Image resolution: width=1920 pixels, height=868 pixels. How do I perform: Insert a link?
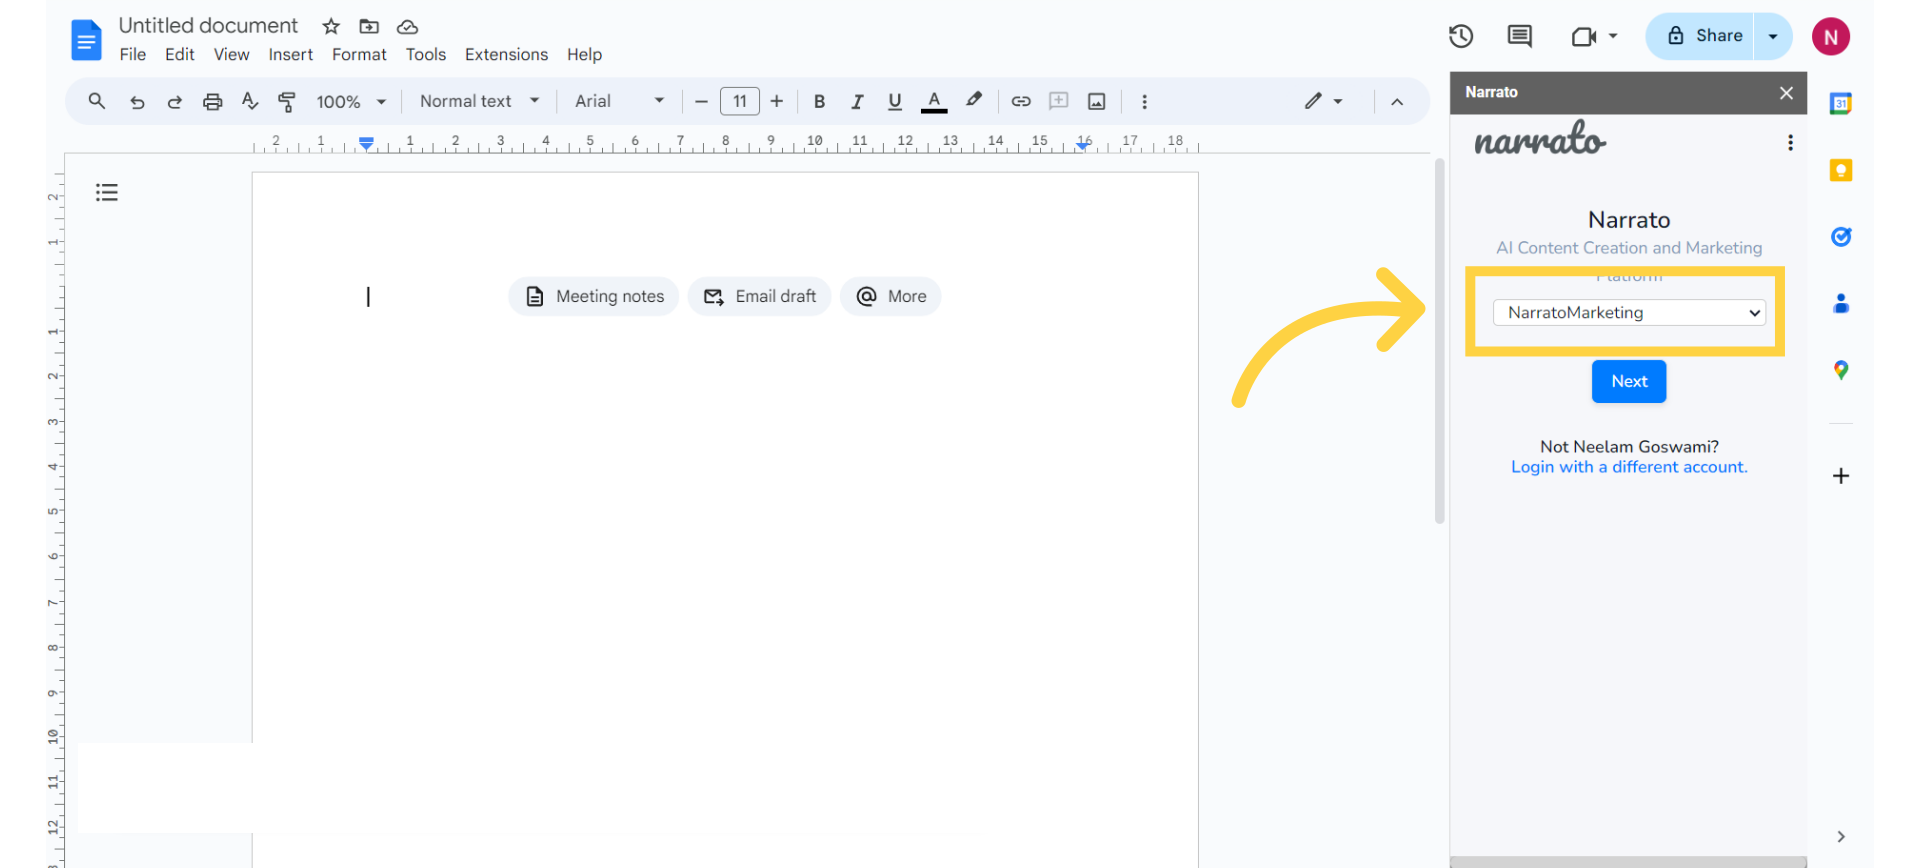point(1021,101)
